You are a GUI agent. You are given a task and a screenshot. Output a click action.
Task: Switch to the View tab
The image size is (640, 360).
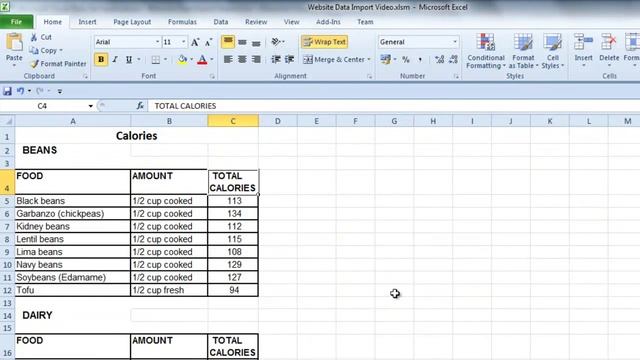[x=291, y=22]
